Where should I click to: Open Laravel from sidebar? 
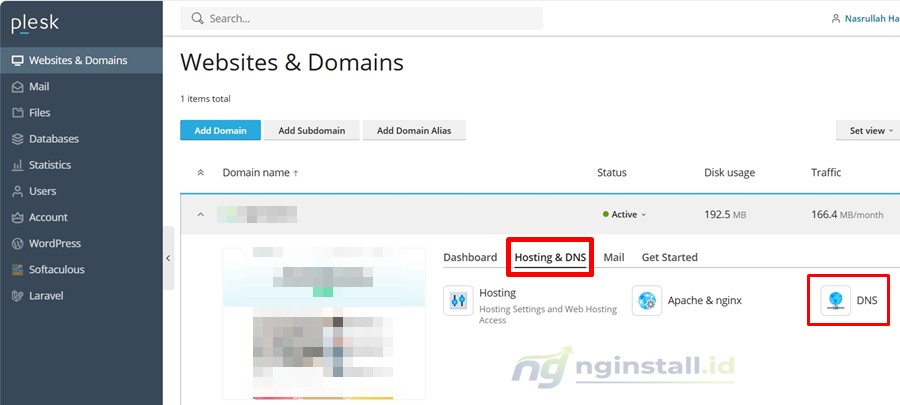81,296
